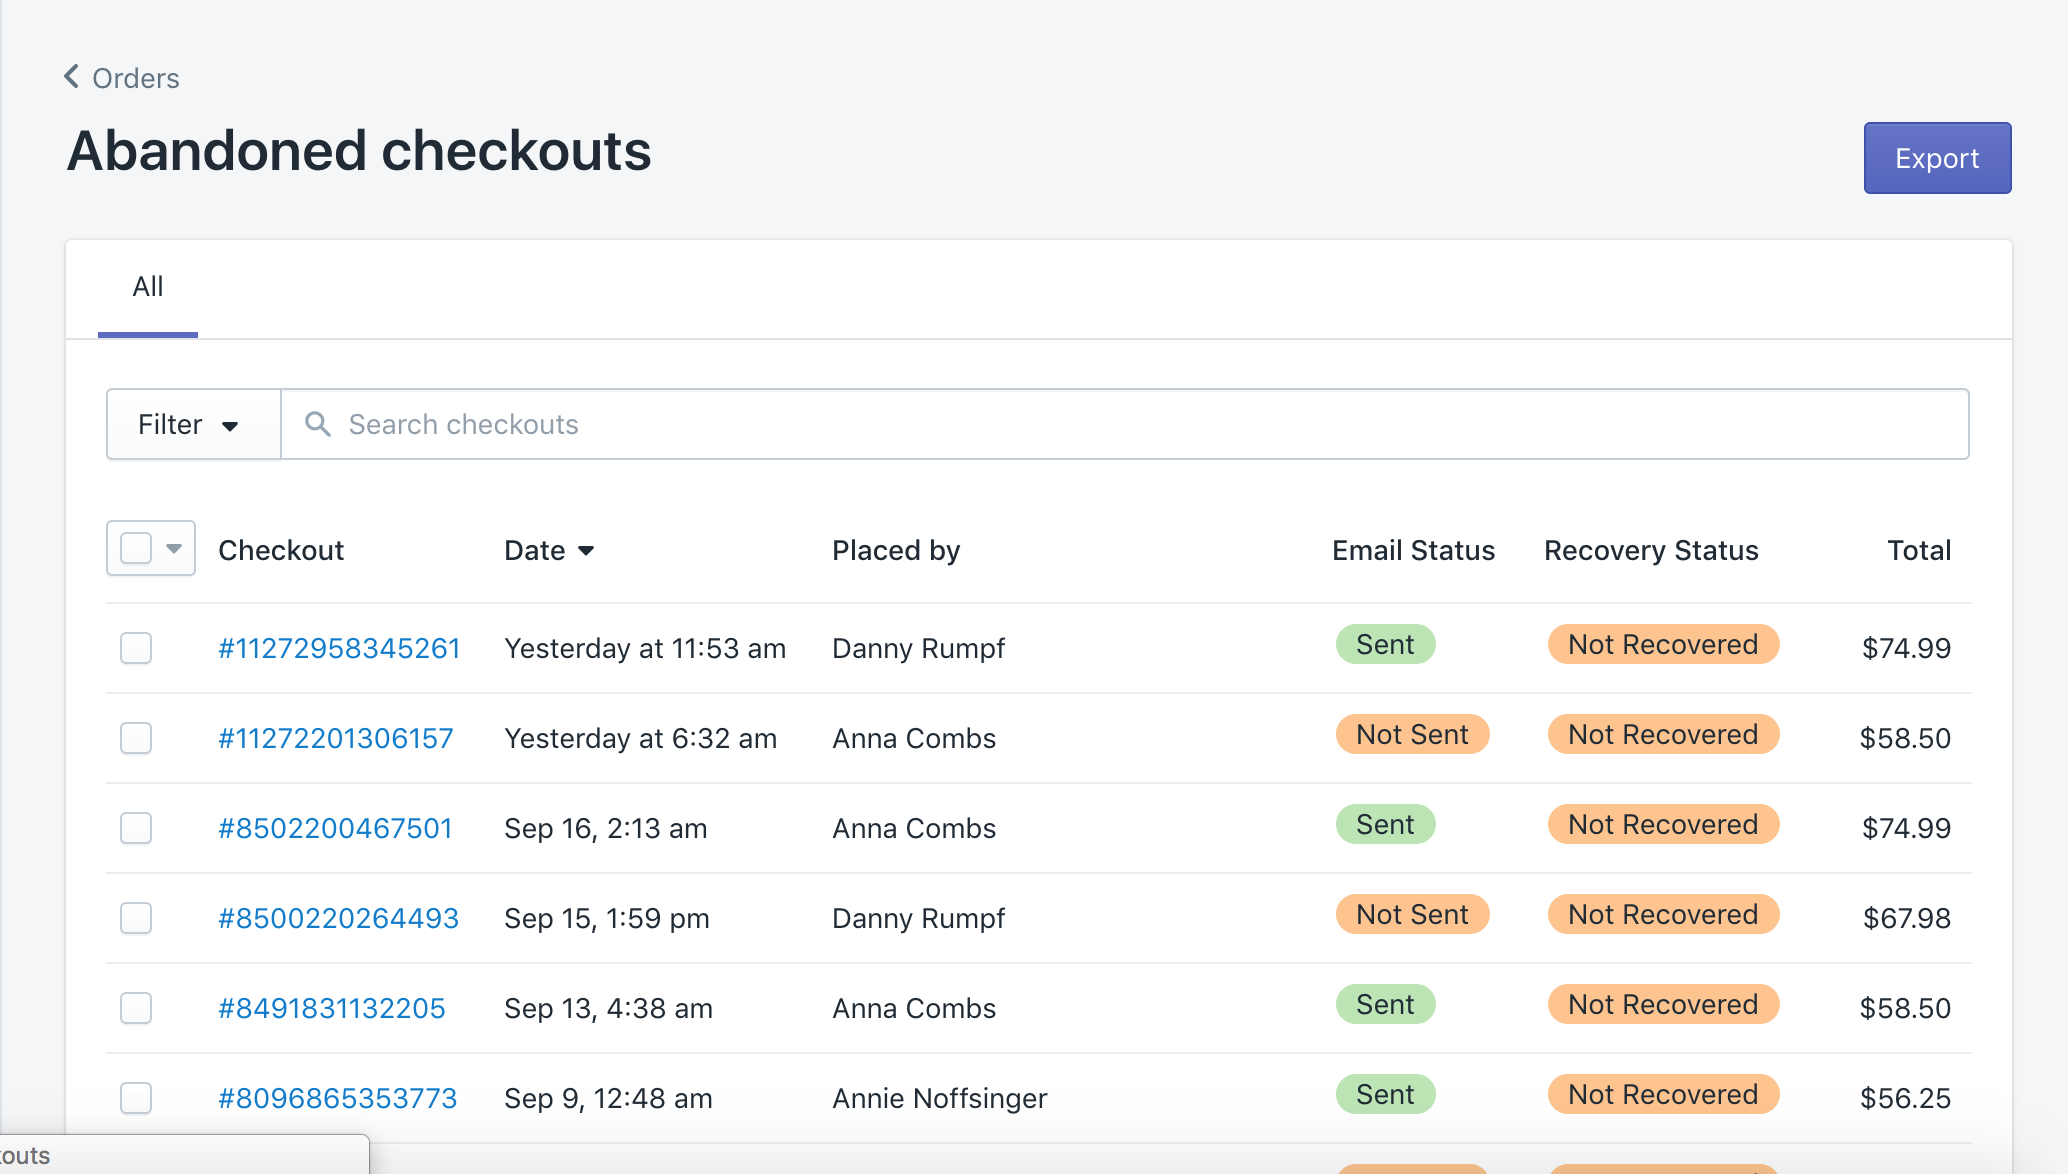Click the Date sort arrow icon
2068x1174 pixels.
(x=587, y=551)
